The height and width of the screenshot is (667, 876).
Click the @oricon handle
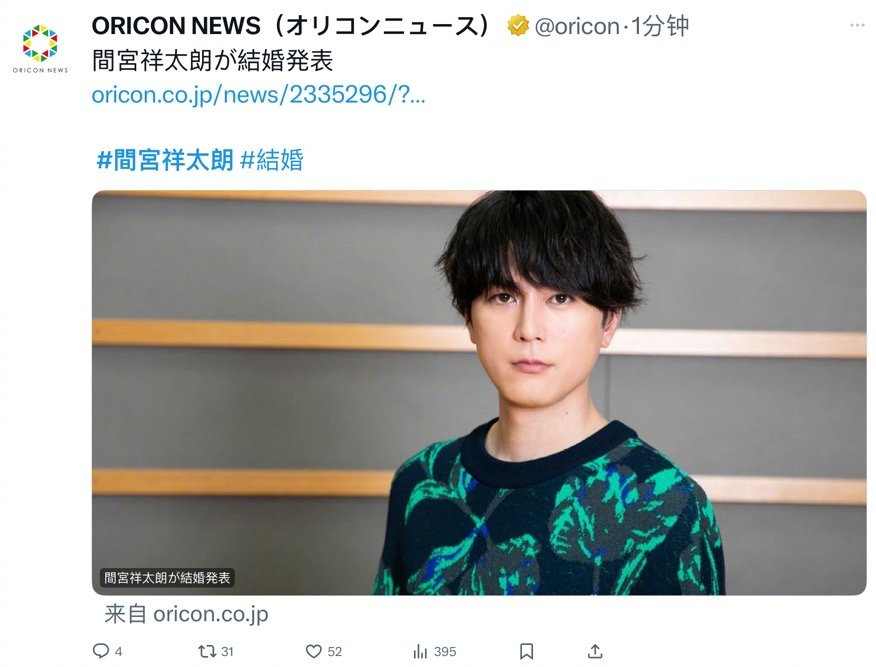577,26
